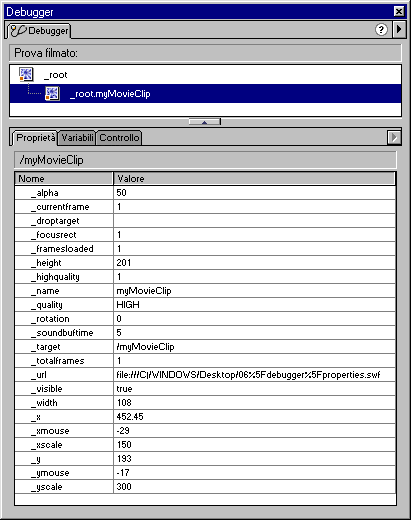Image resolution: width=411 pixels, height=520 pixels.
Task: Select the _framesloaded property name
Action: pos(62,249)
